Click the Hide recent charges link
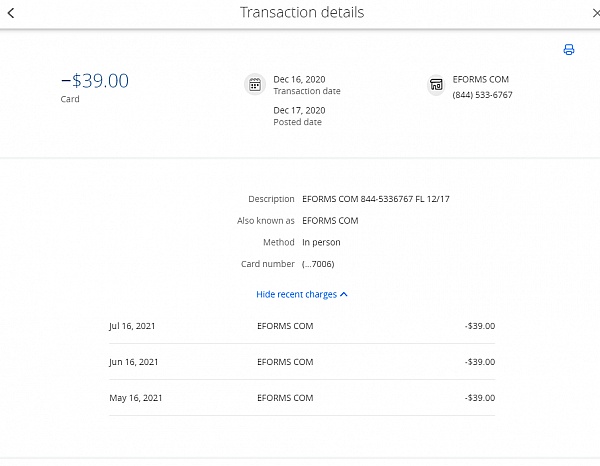 coord(296,295)
